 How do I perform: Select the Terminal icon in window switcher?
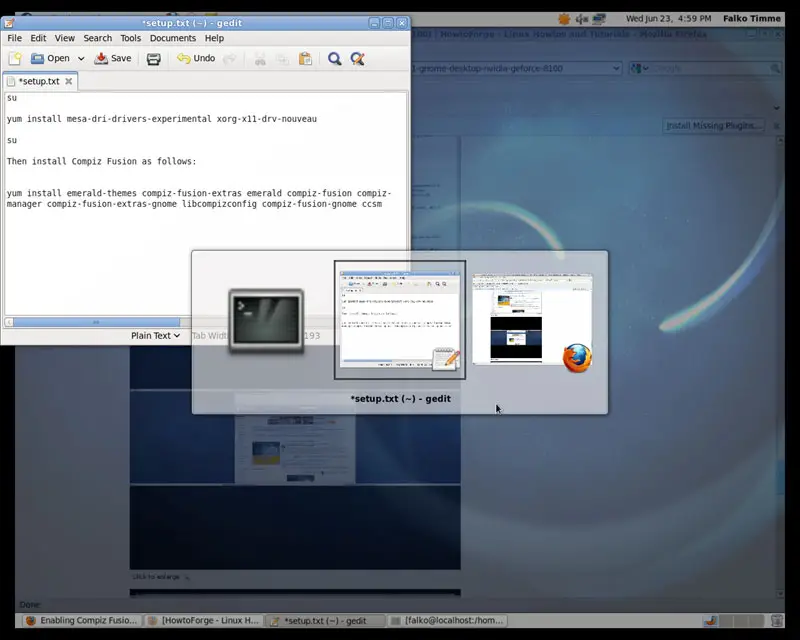coord(266,320)
